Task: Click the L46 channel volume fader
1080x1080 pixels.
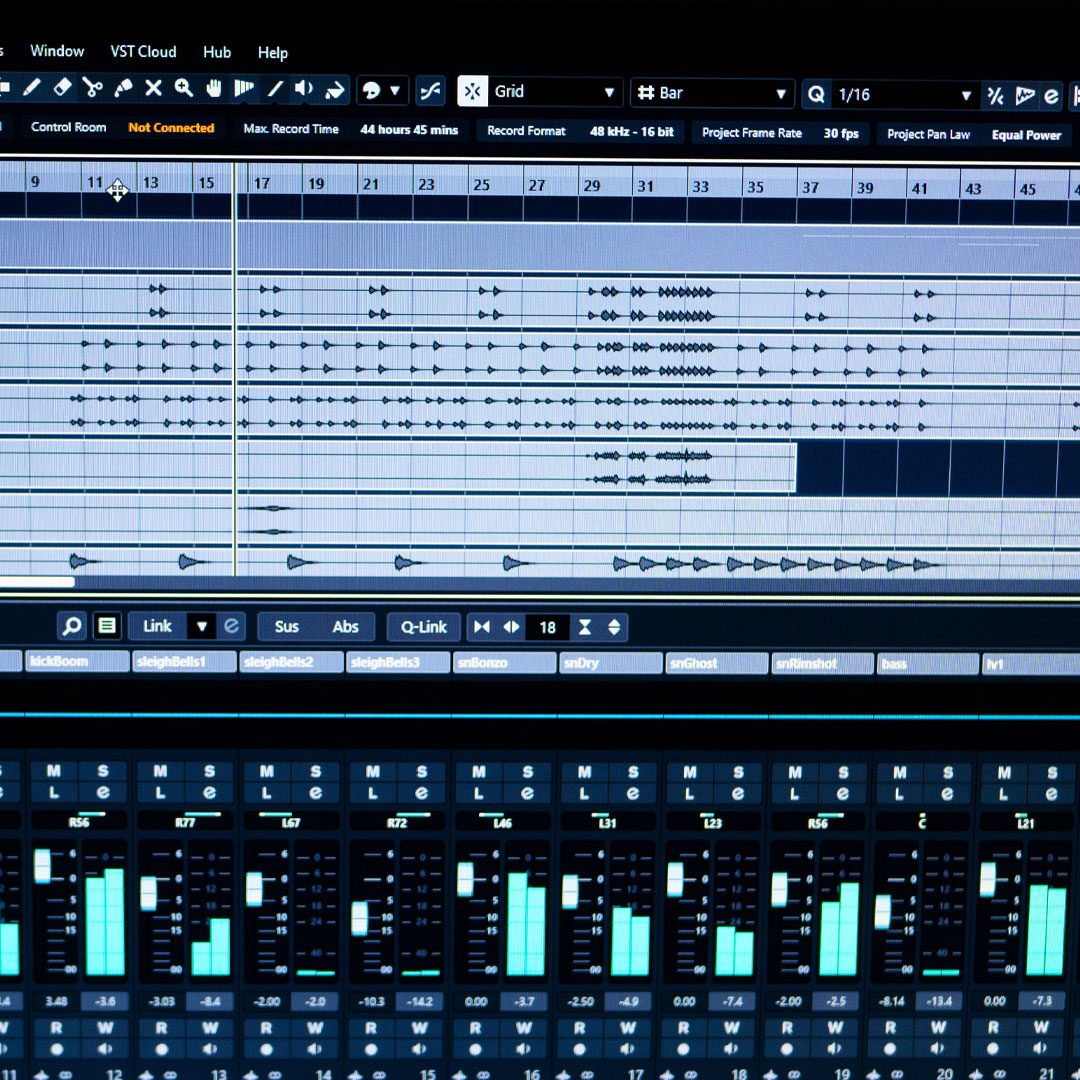Action: click(466, 880)
